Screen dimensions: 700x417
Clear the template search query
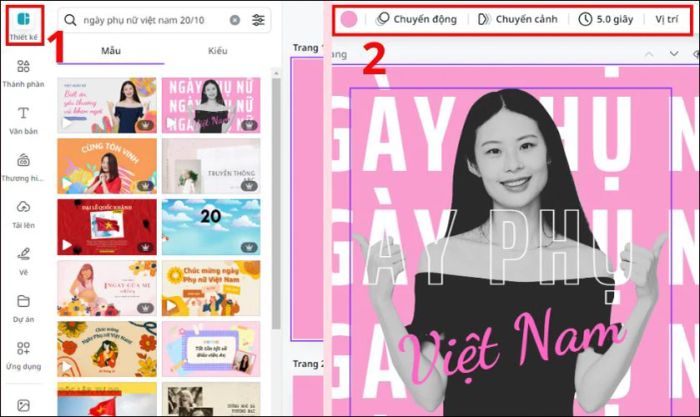tap(235, 20)
